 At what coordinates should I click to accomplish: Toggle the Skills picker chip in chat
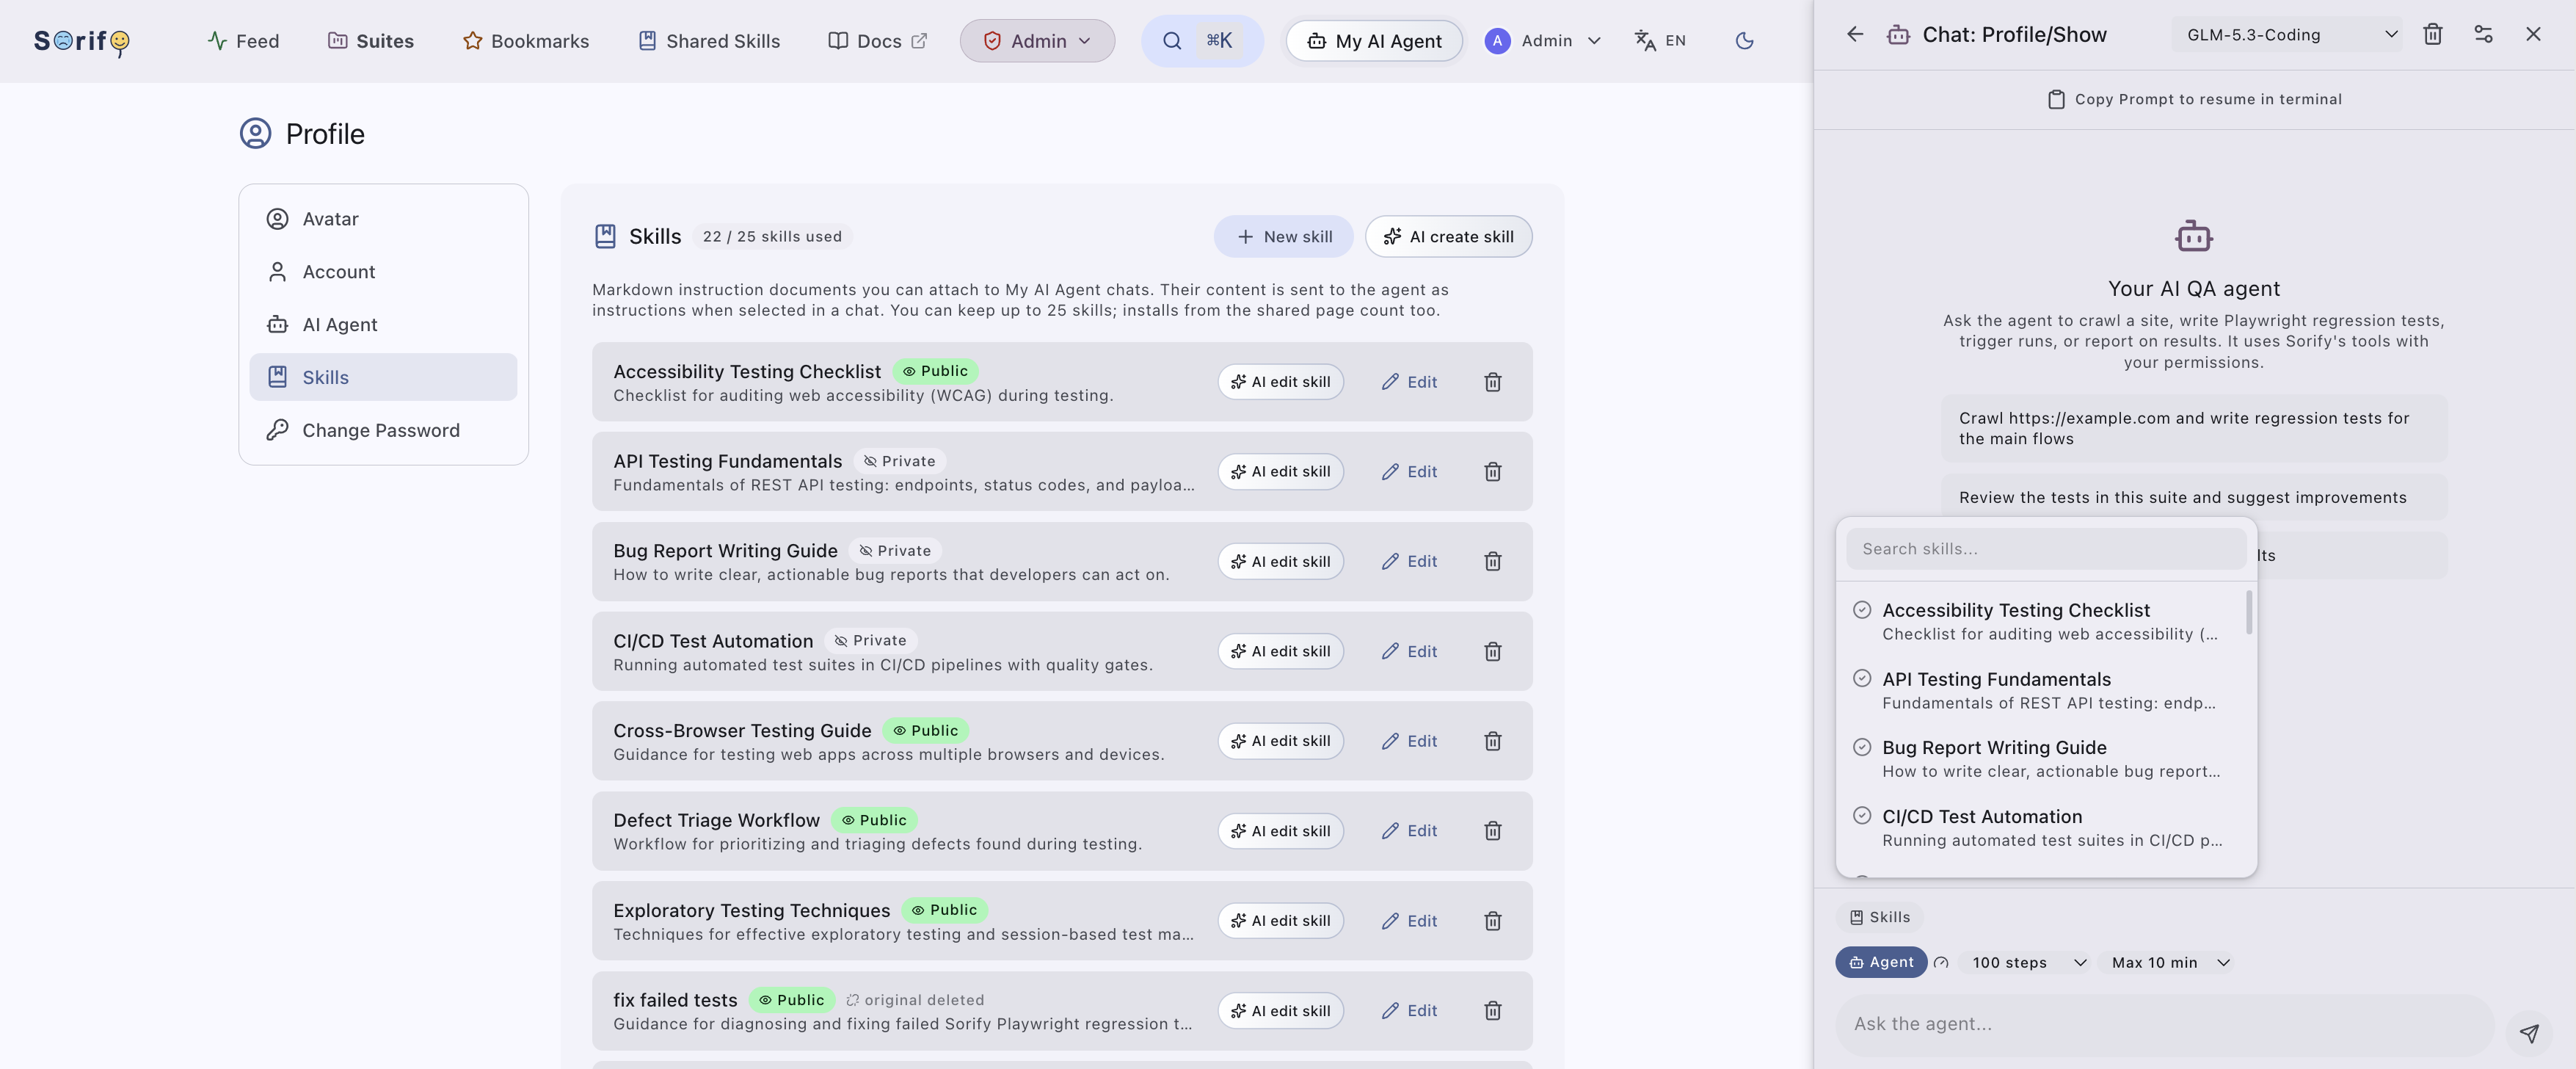point(1879,917)
